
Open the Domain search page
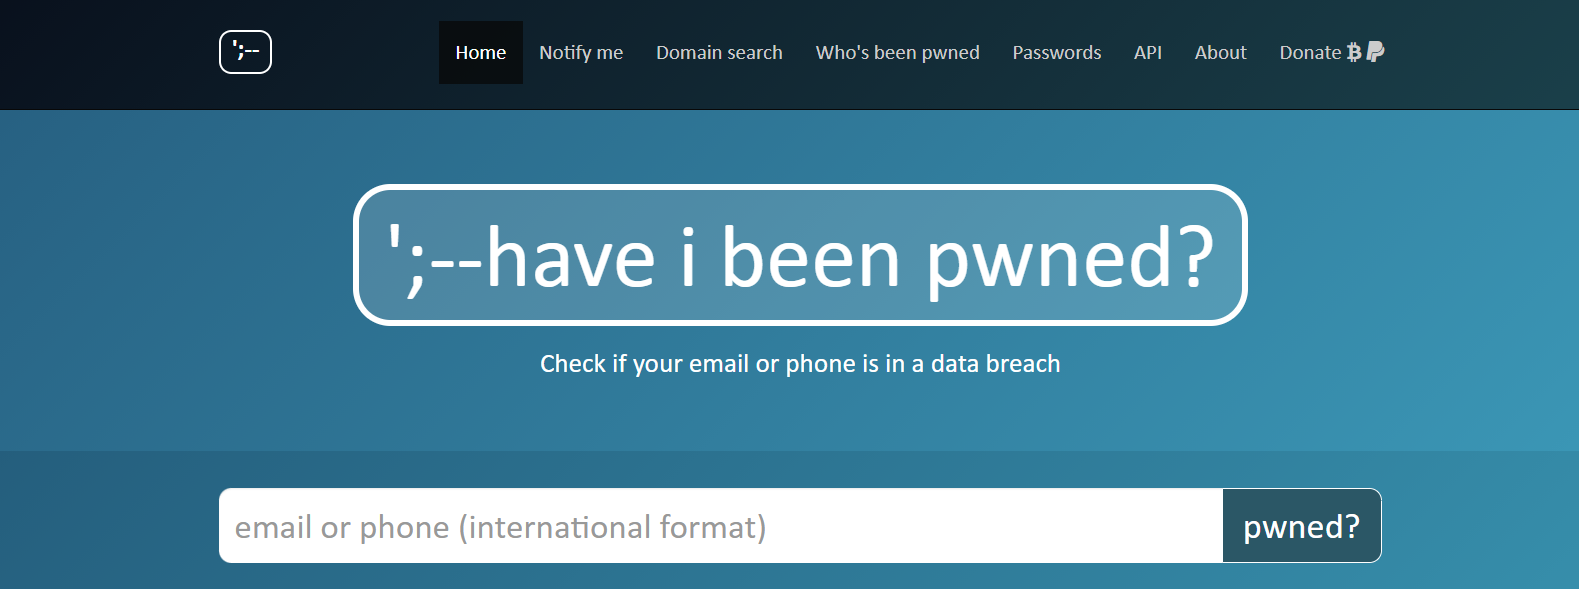[719, 52]
